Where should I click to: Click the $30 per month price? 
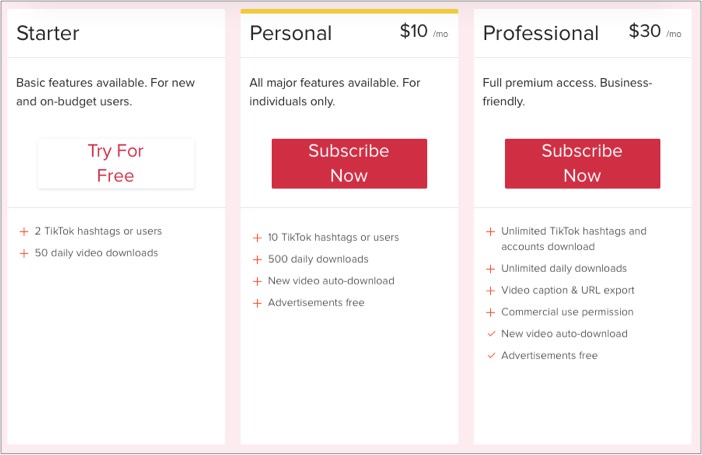[x=655, y=31]
